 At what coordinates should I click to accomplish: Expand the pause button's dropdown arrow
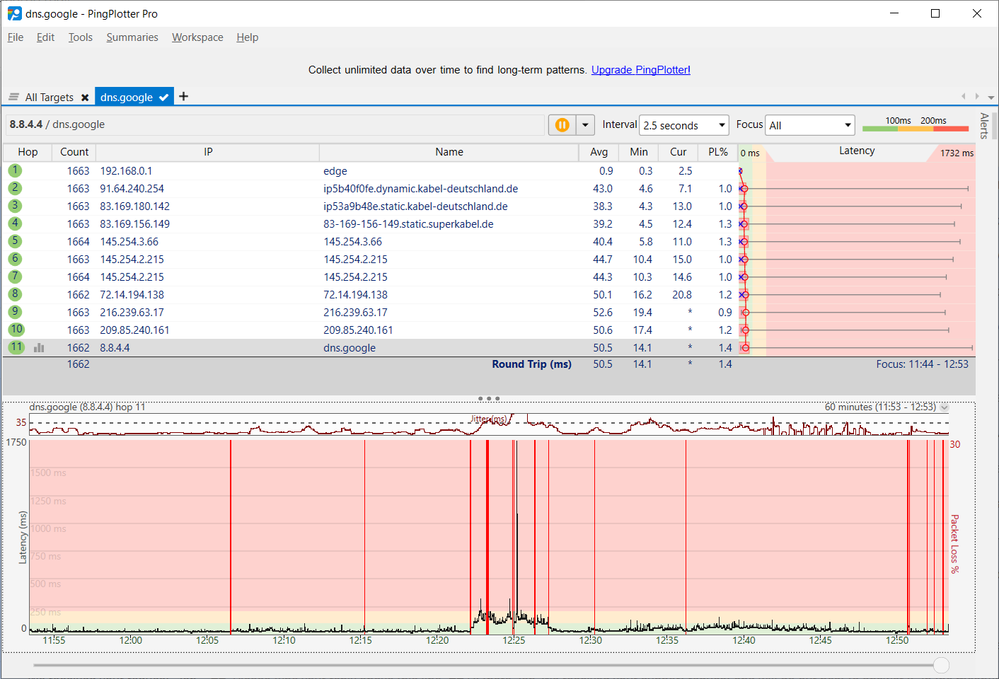click(585, 125)
